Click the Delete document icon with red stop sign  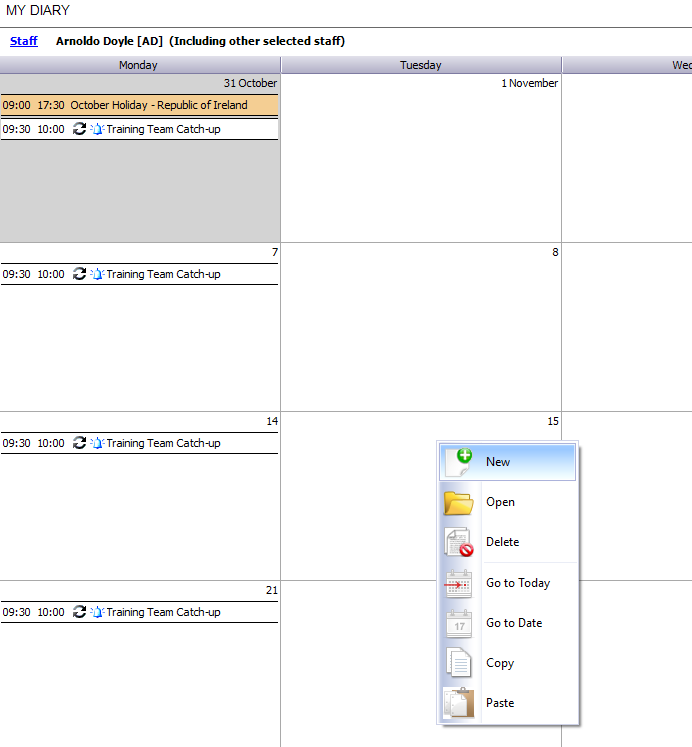pyautogui.click(x=459, y=542)
